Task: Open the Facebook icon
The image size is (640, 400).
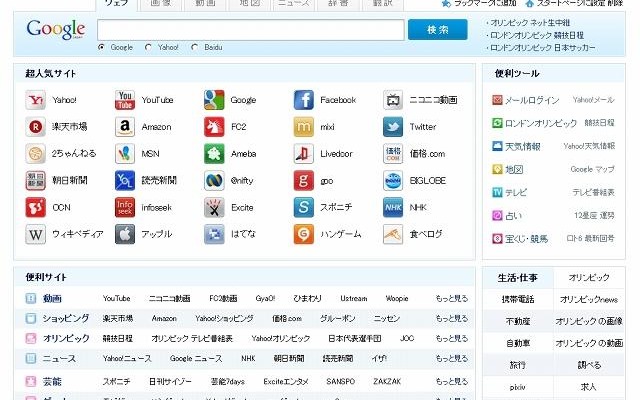Action: click(304, 100)
